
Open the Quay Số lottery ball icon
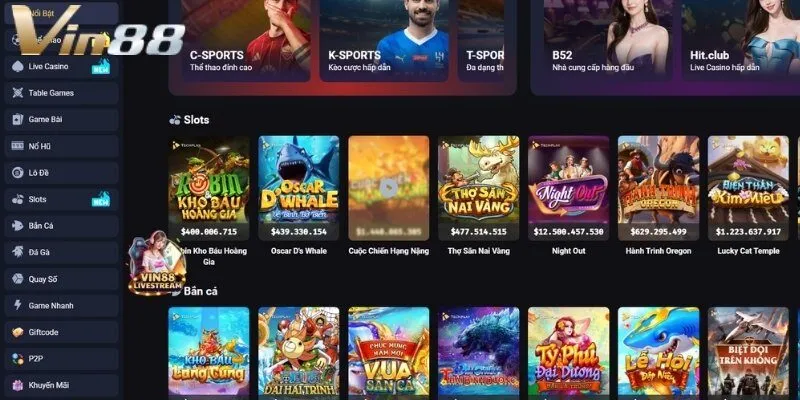(x=17, y=279)
